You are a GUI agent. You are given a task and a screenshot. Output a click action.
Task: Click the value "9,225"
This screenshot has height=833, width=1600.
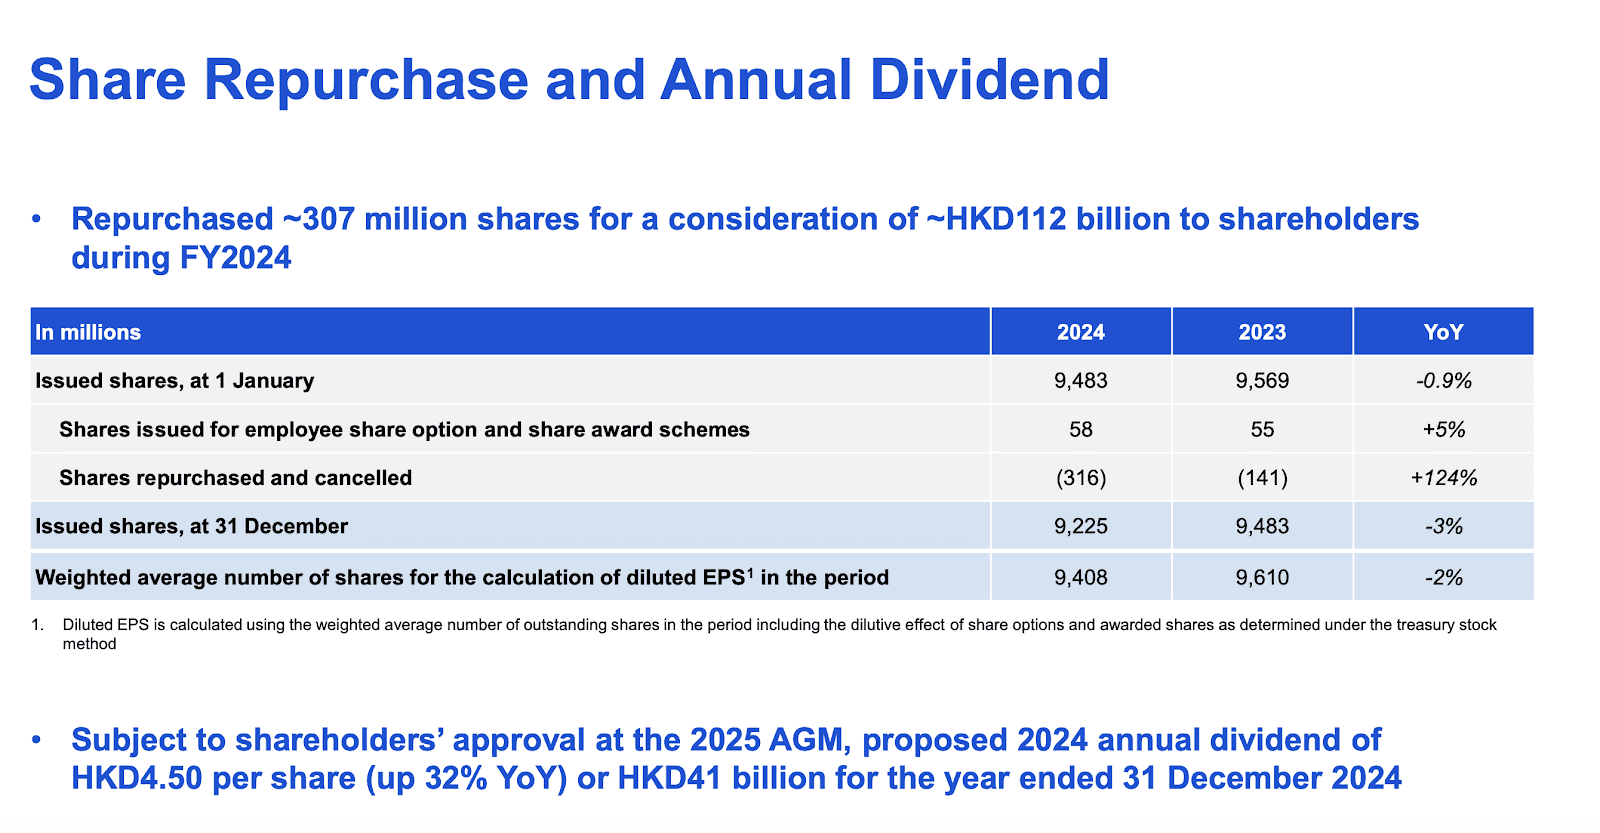coord(1081,526)
